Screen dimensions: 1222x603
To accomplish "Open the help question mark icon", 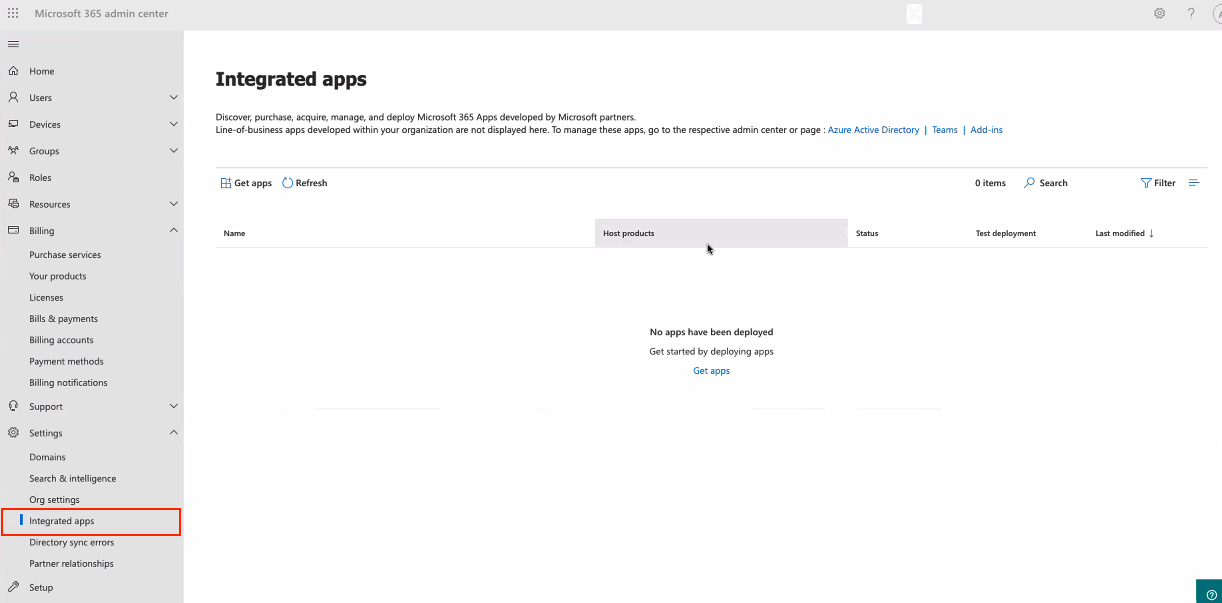I will [x=1191, y=13].
